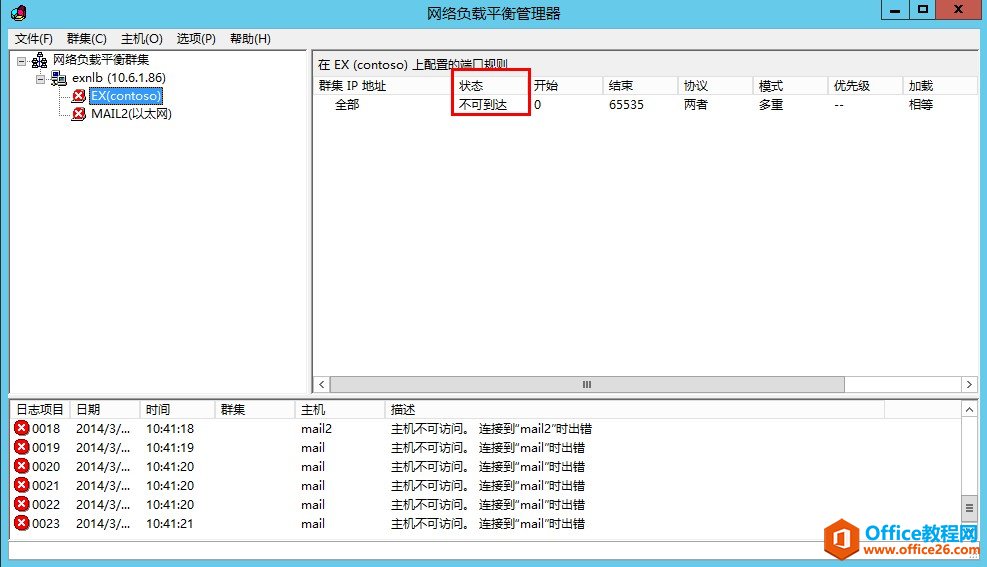Click error icon of log entry 0020
Viewport: 987px width, 567px height.
coord(21,466)
